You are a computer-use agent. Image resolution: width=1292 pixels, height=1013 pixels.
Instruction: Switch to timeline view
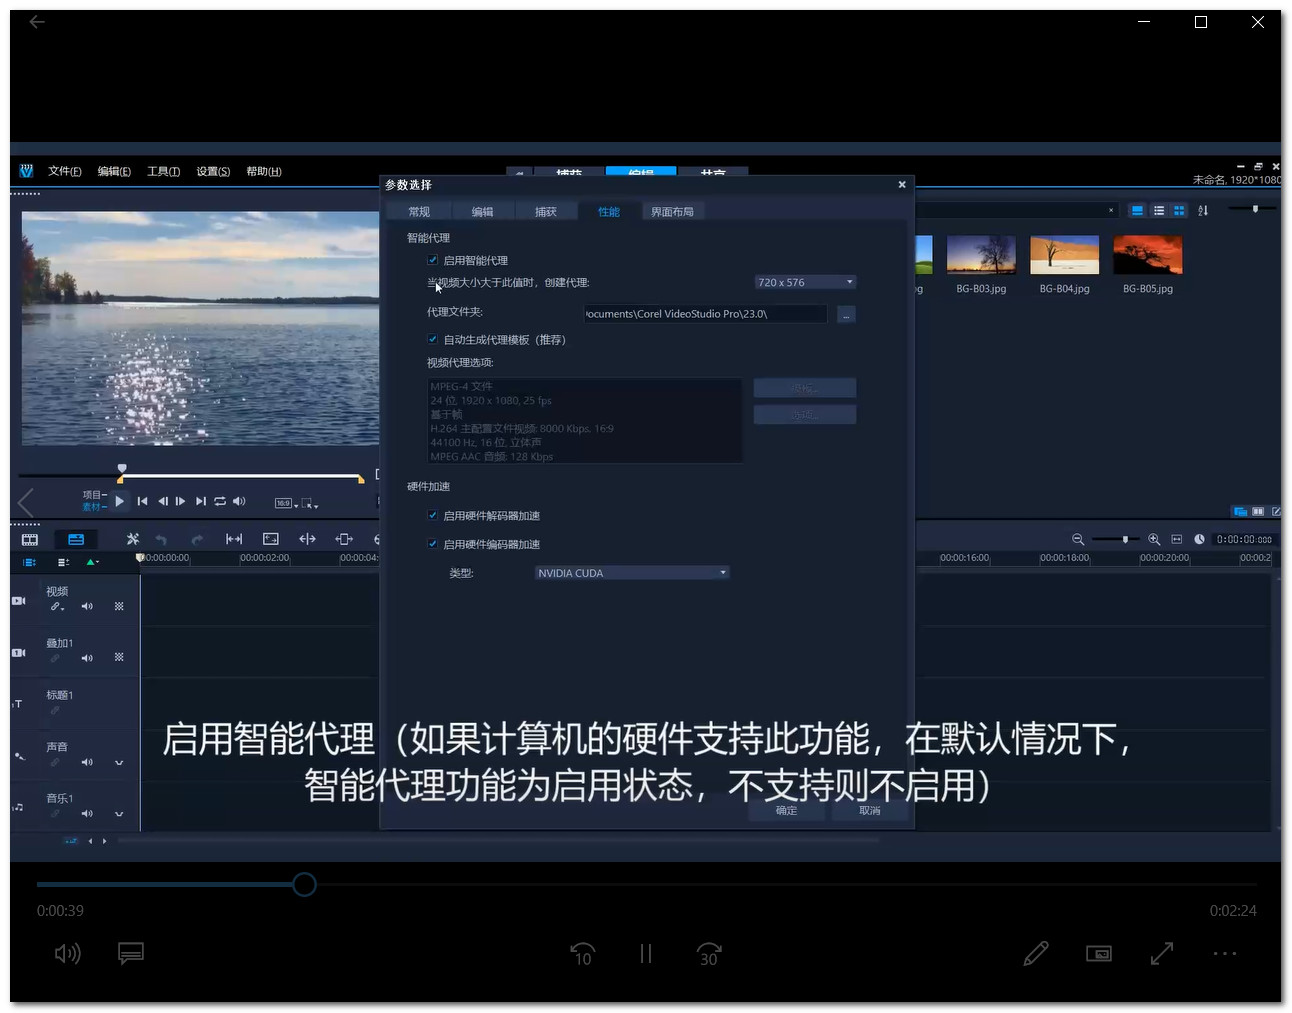[x=76, y=539]
